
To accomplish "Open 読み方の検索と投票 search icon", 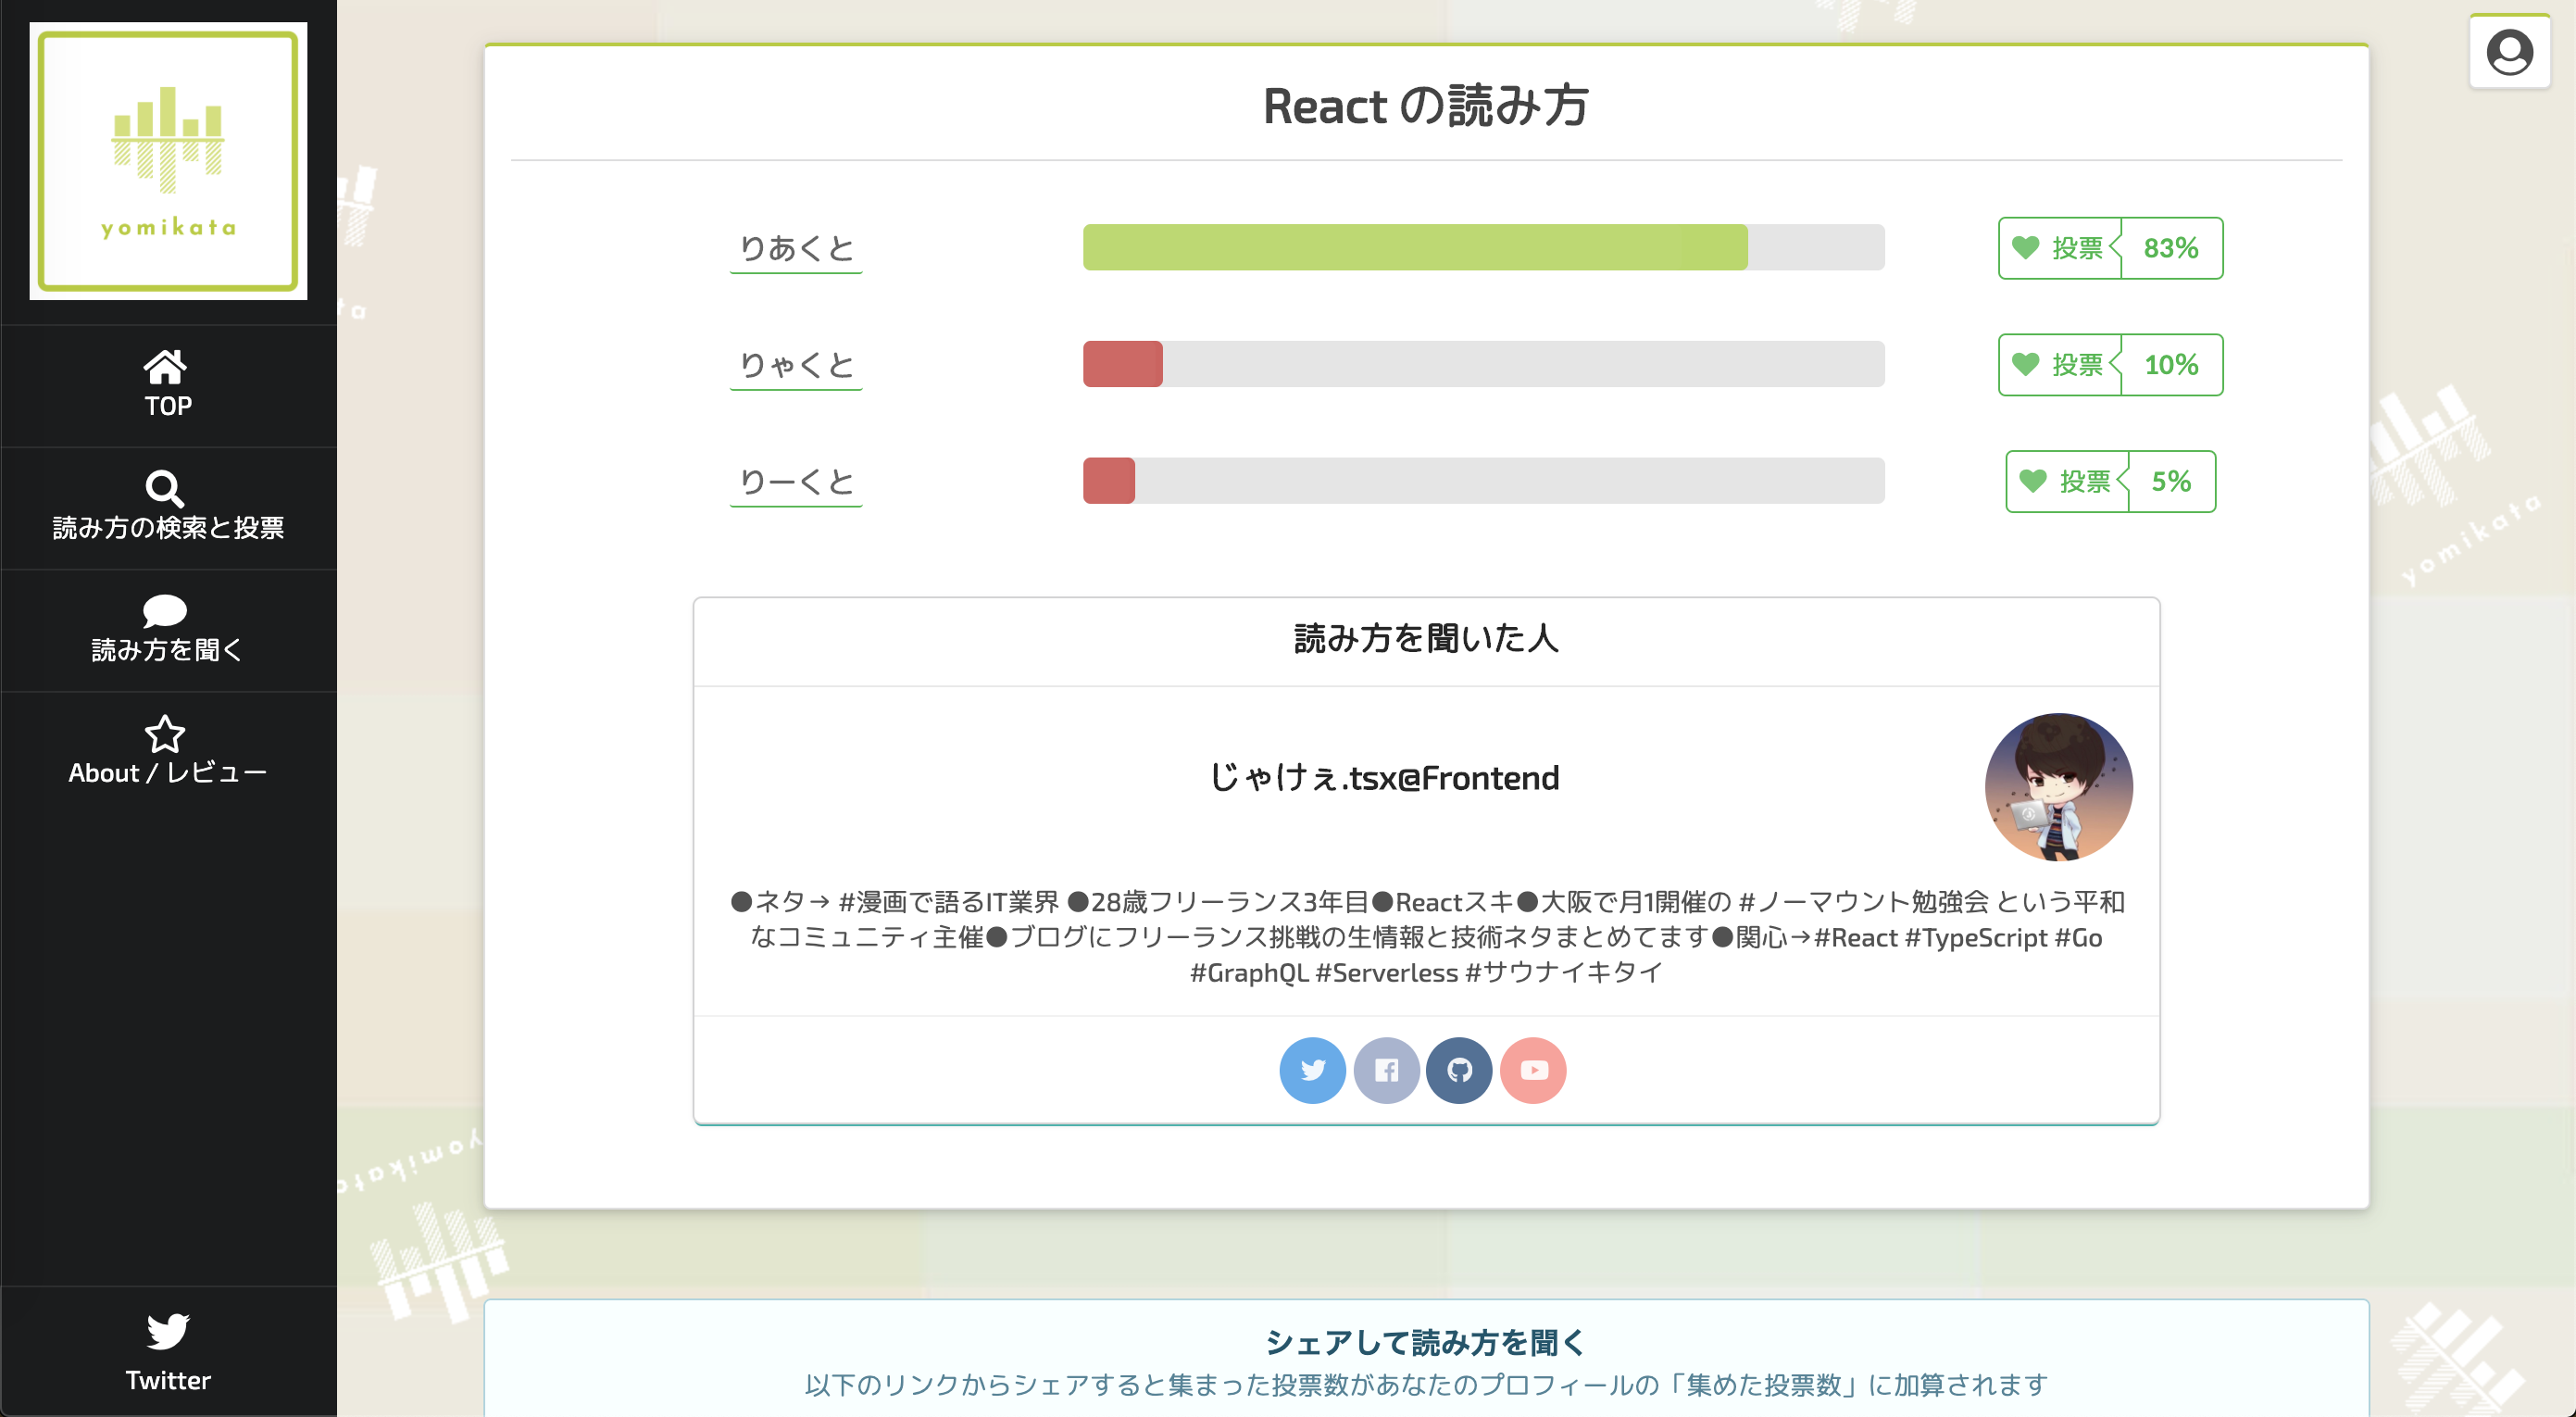I will (165, 489).
